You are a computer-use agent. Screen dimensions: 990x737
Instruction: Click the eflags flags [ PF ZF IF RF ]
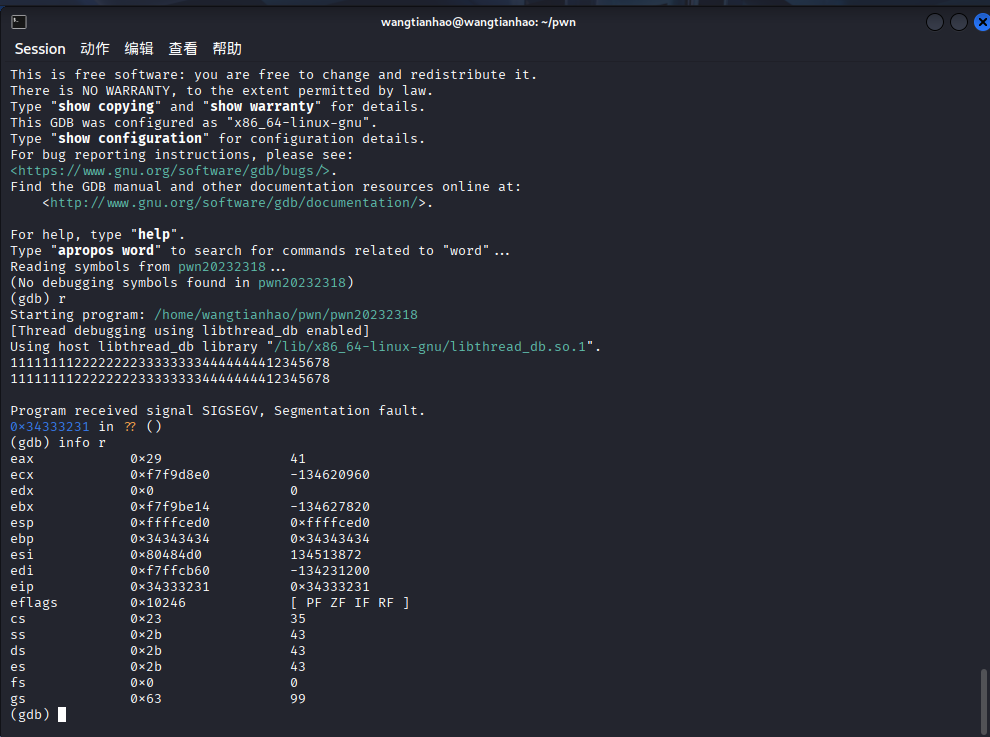(x=350, y=602)
